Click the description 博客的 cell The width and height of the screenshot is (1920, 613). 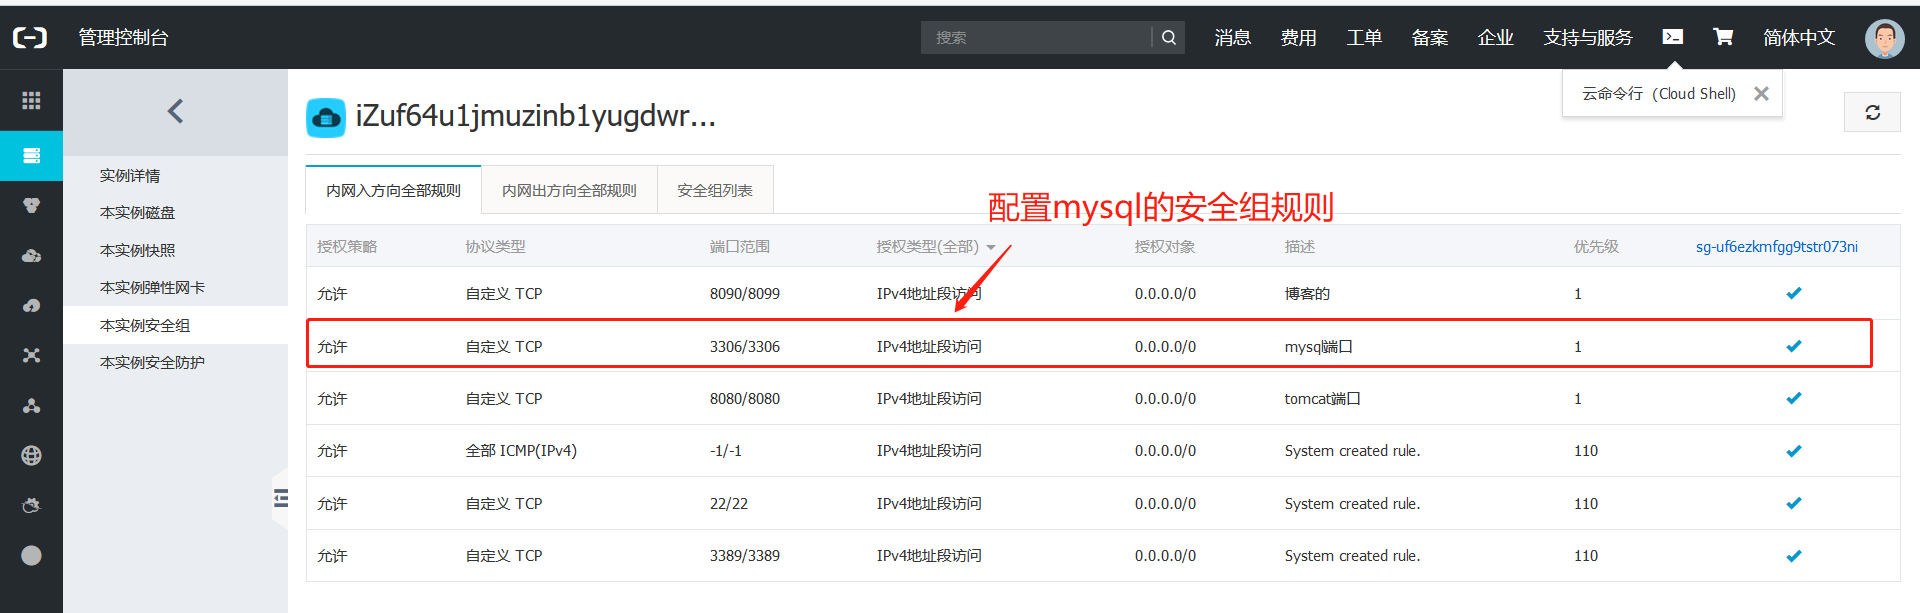1307,293
